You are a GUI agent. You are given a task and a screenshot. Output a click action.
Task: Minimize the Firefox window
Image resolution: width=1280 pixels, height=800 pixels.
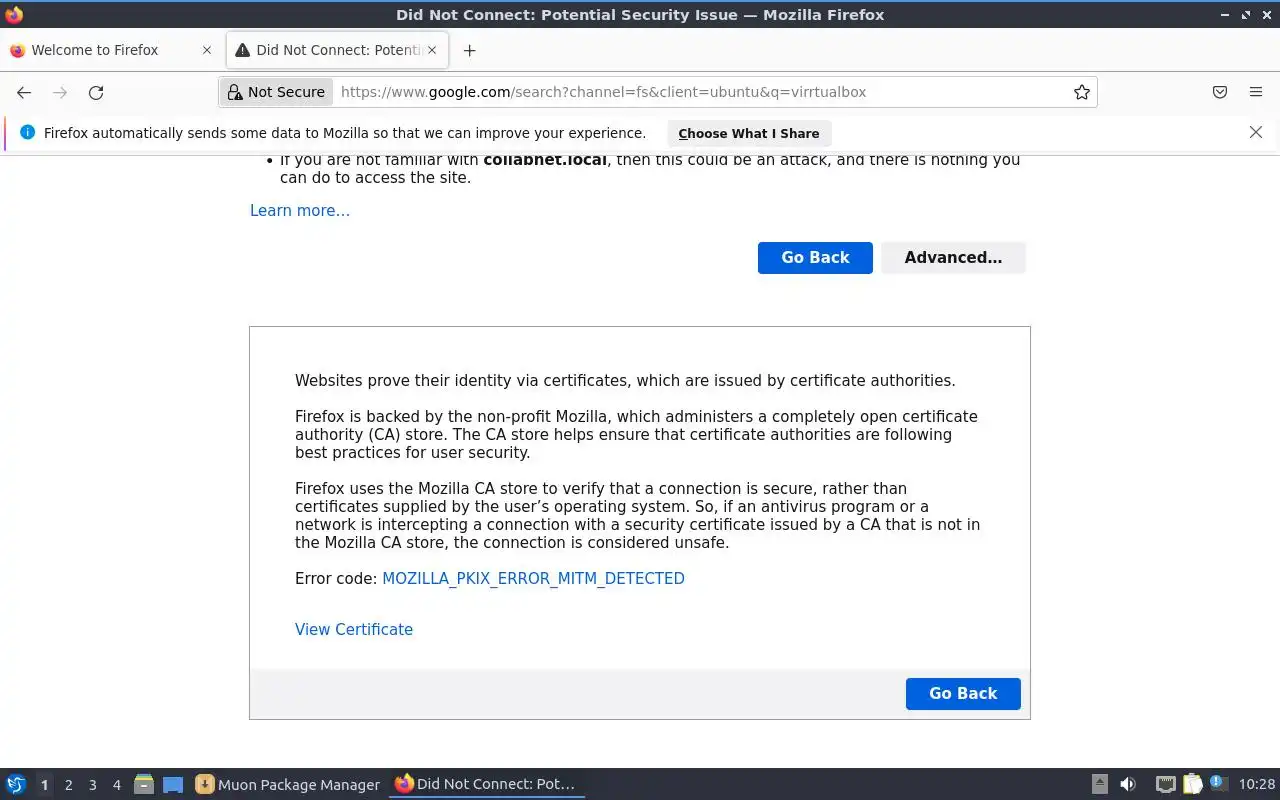click(x=1225, y=14)
